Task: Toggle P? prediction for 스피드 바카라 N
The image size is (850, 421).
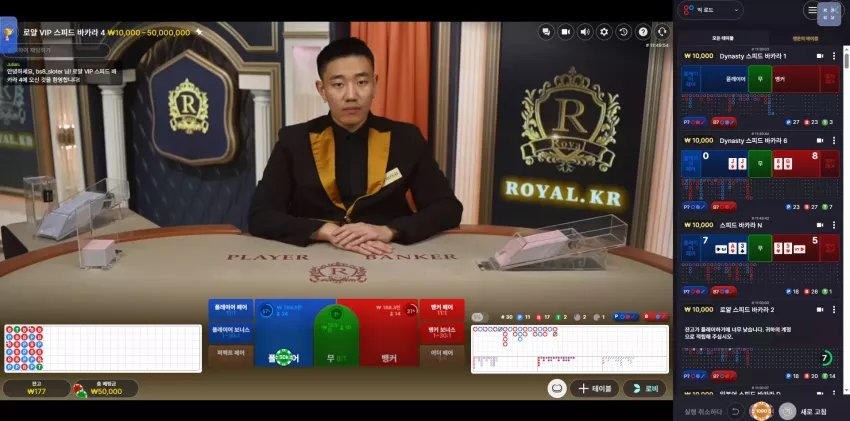Action: (694, 291)
